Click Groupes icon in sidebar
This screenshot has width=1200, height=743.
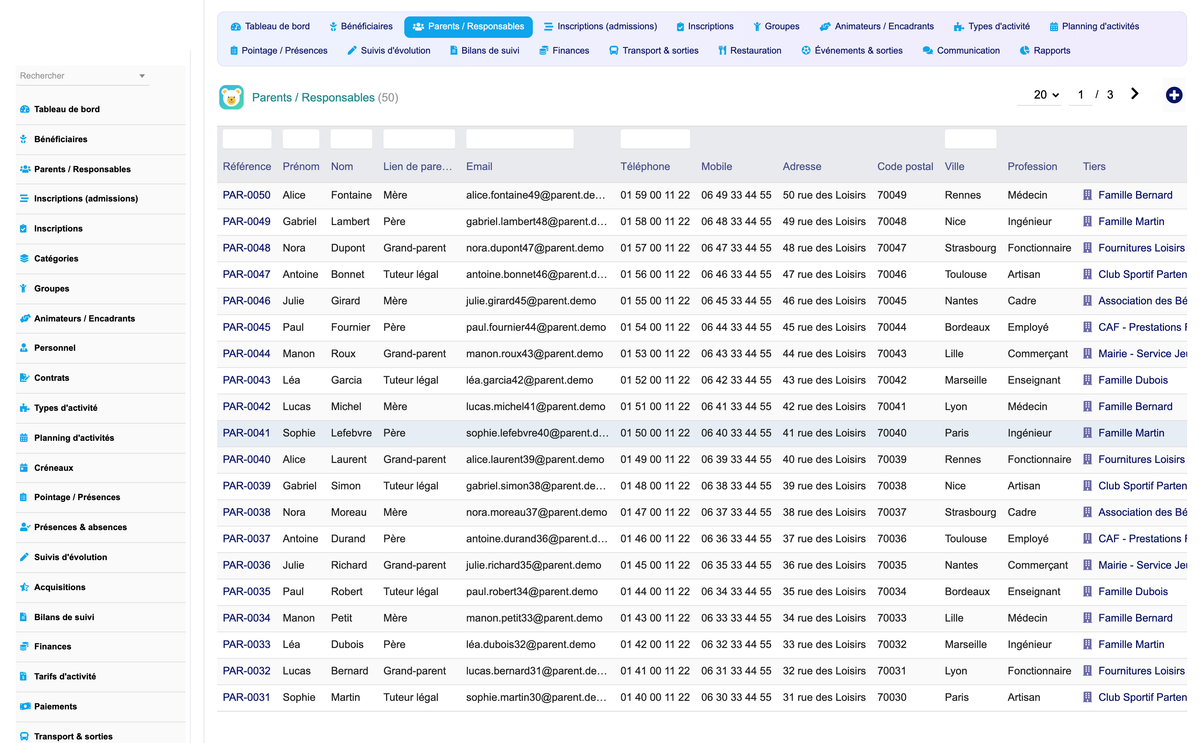tap(24, 288)
